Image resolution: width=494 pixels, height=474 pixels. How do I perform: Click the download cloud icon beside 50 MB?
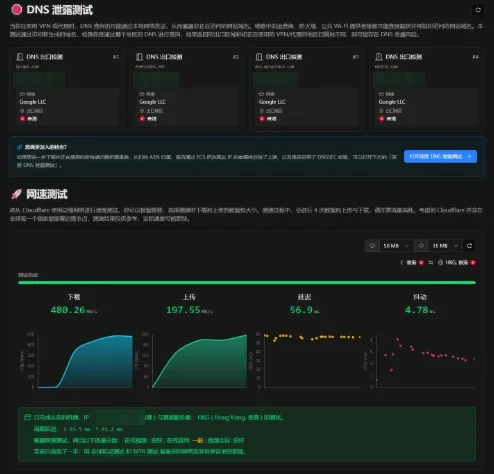pos(372,246)
